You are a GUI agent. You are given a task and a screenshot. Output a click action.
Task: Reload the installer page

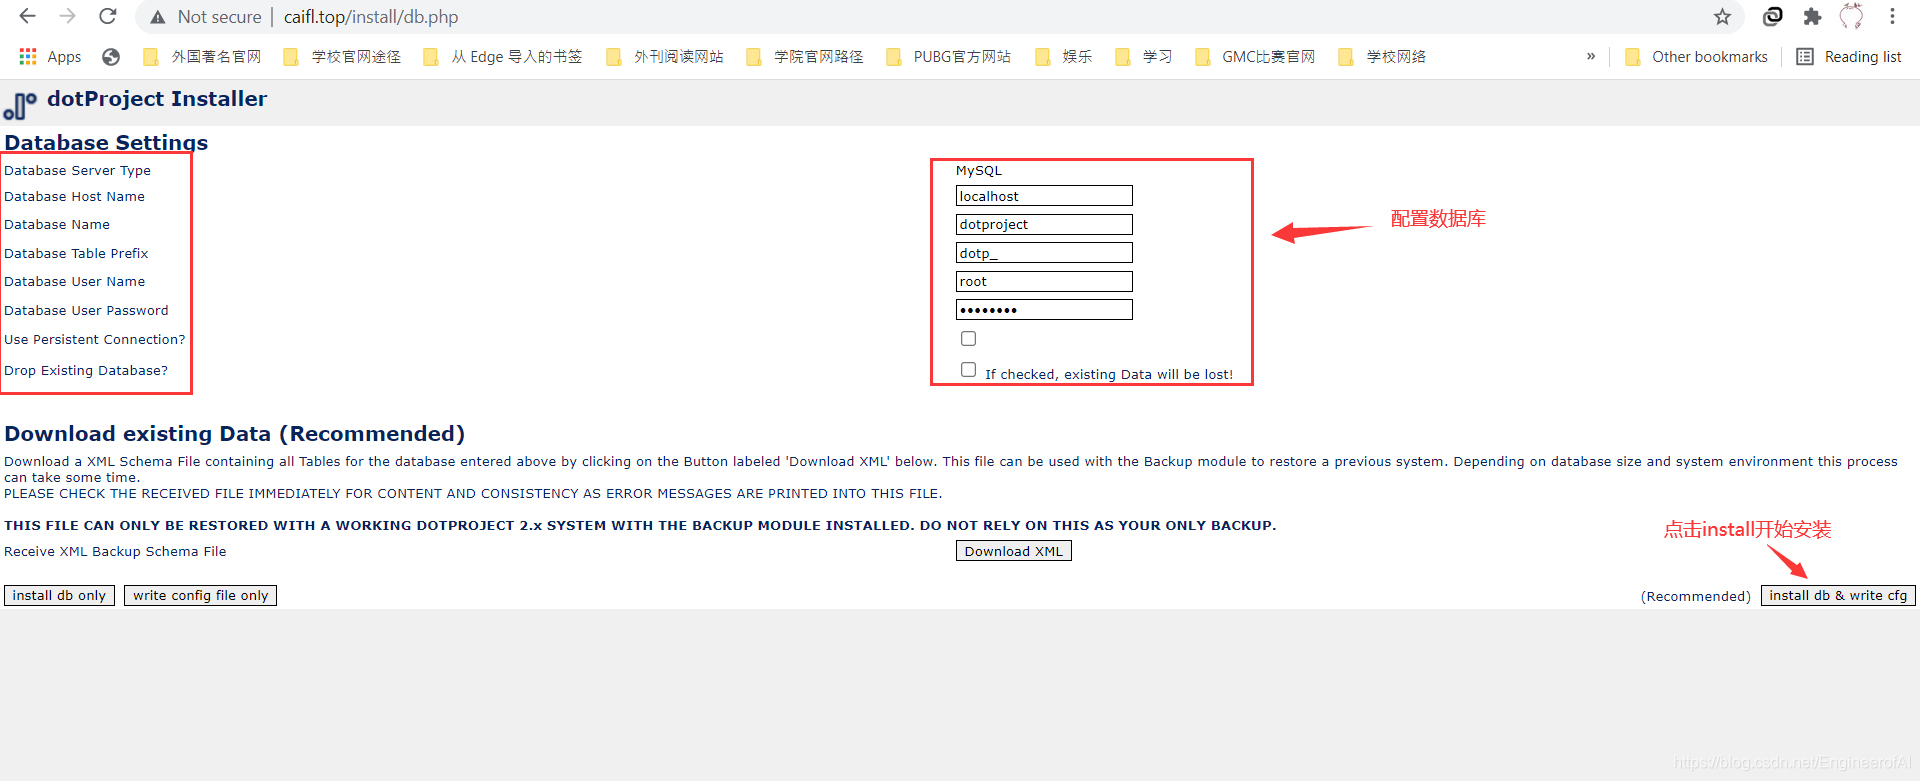[108, 16]
